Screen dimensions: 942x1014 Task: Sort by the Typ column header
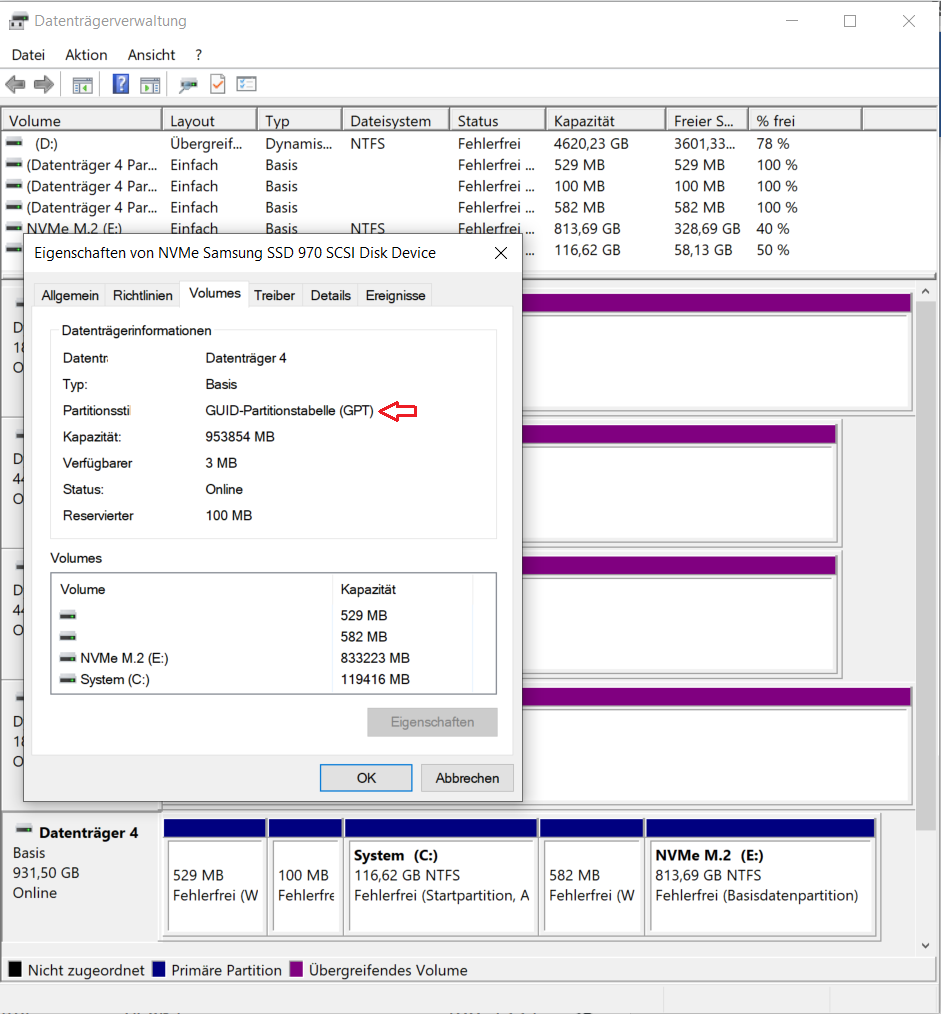click(299, 121)
